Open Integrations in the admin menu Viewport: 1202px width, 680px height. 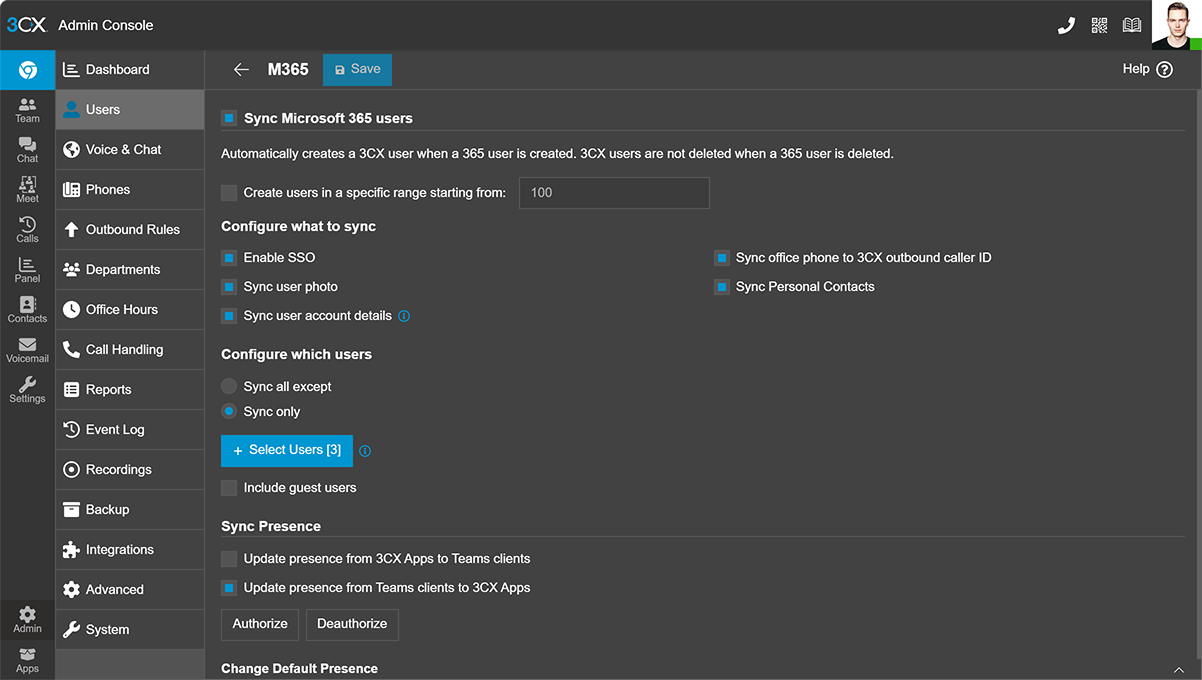pos(120,549)
